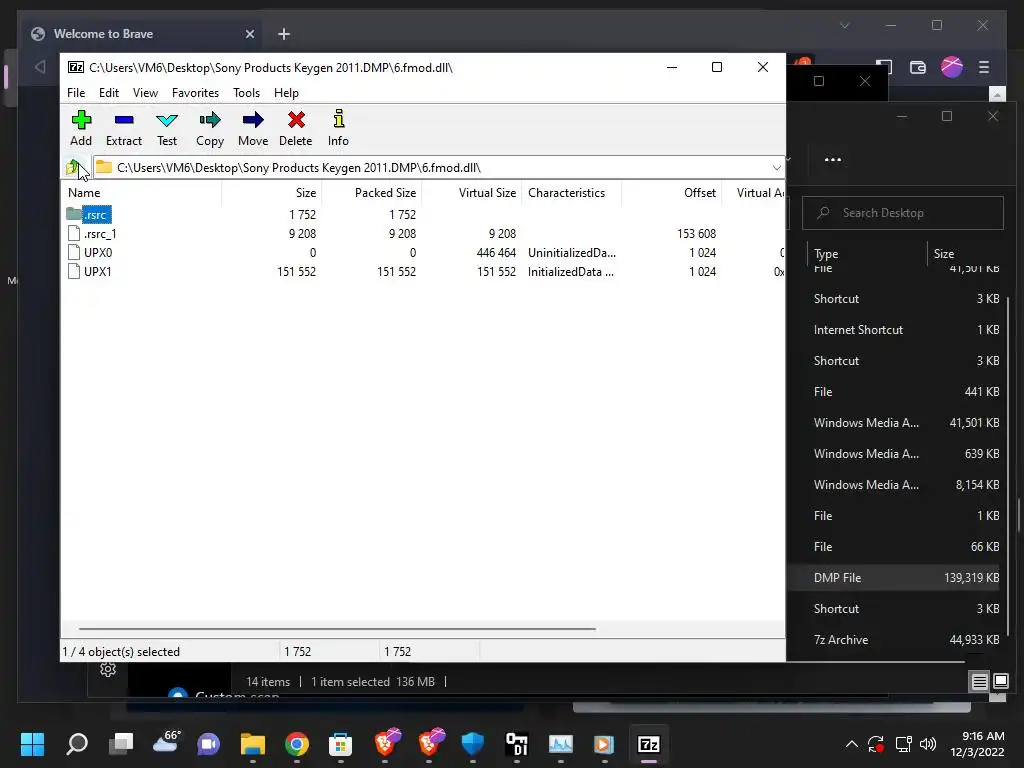This screenshot has height=768, width=1024.
Task: Open Windows Security shield on taskbar
Action: coord(472,744)
